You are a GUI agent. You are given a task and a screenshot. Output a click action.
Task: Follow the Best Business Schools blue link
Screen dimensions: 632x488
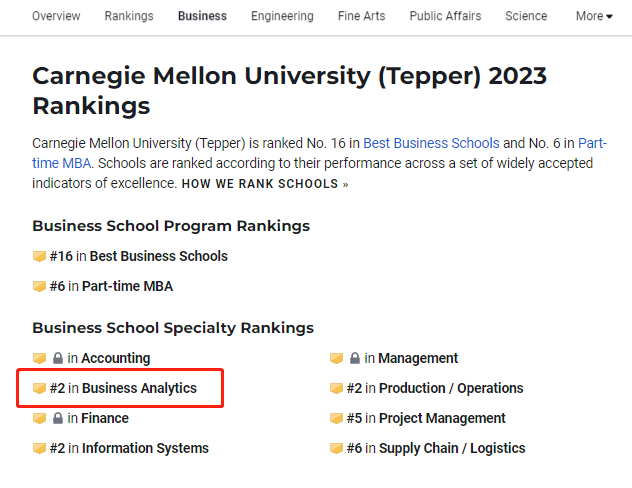[431, 143]
